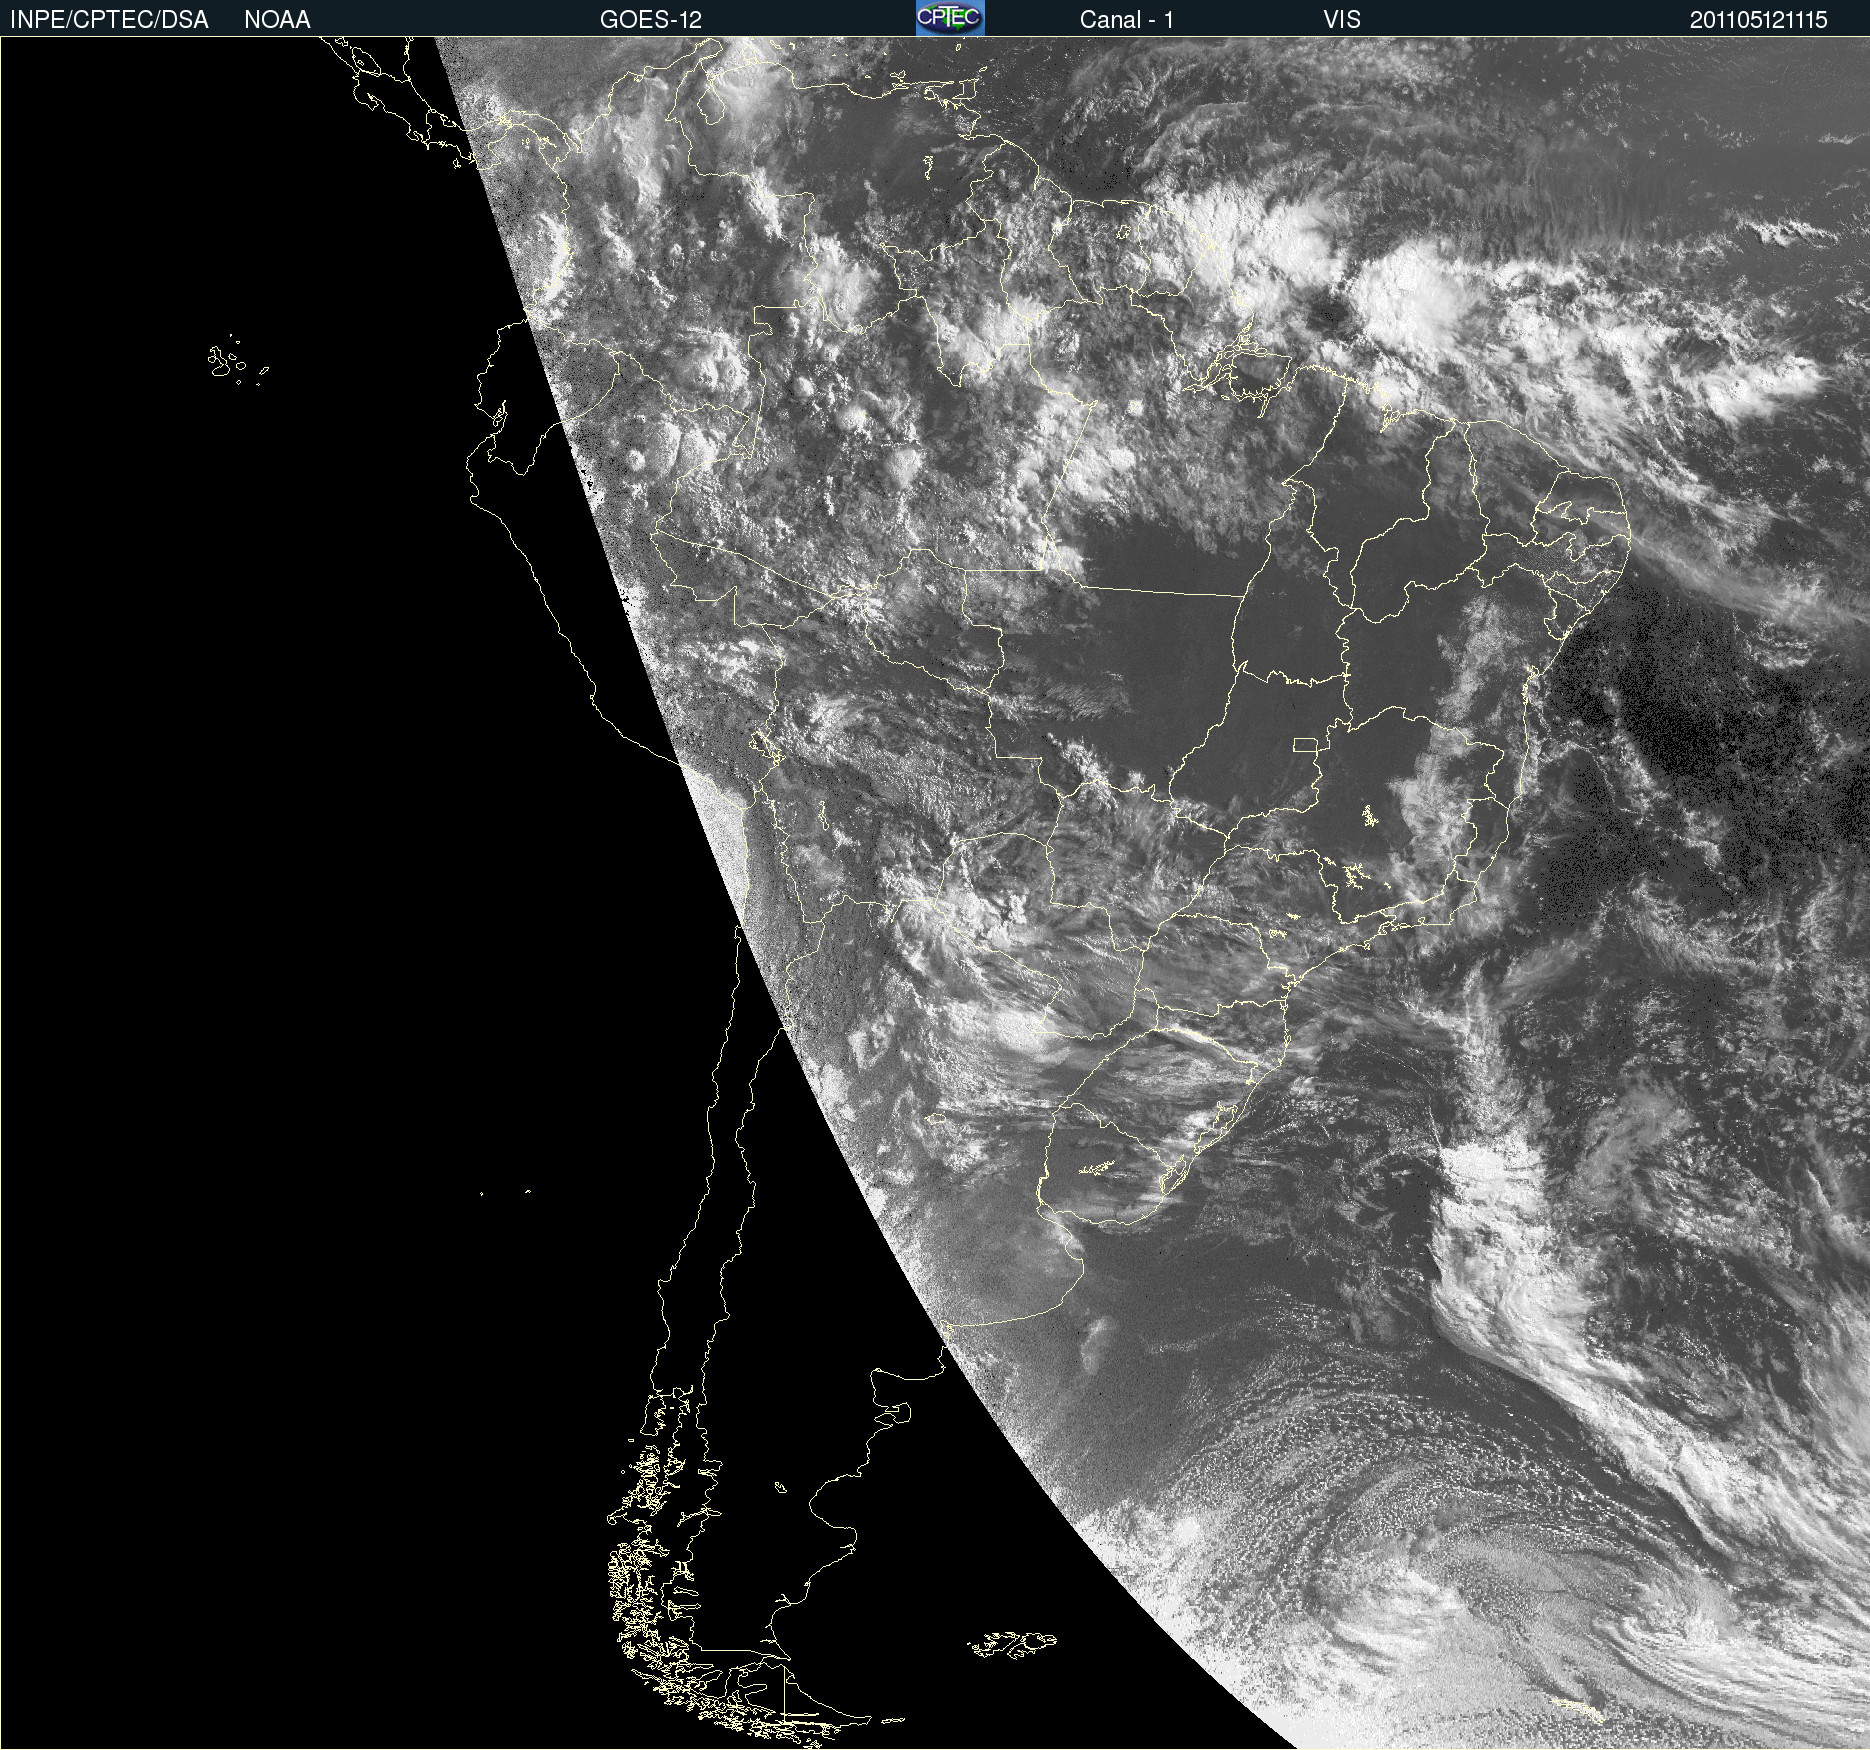The height and width of the screenshot is (1750, 1870).
Task: Click the INPE/CPTEC/DSA header label
Action: (109, 20)
